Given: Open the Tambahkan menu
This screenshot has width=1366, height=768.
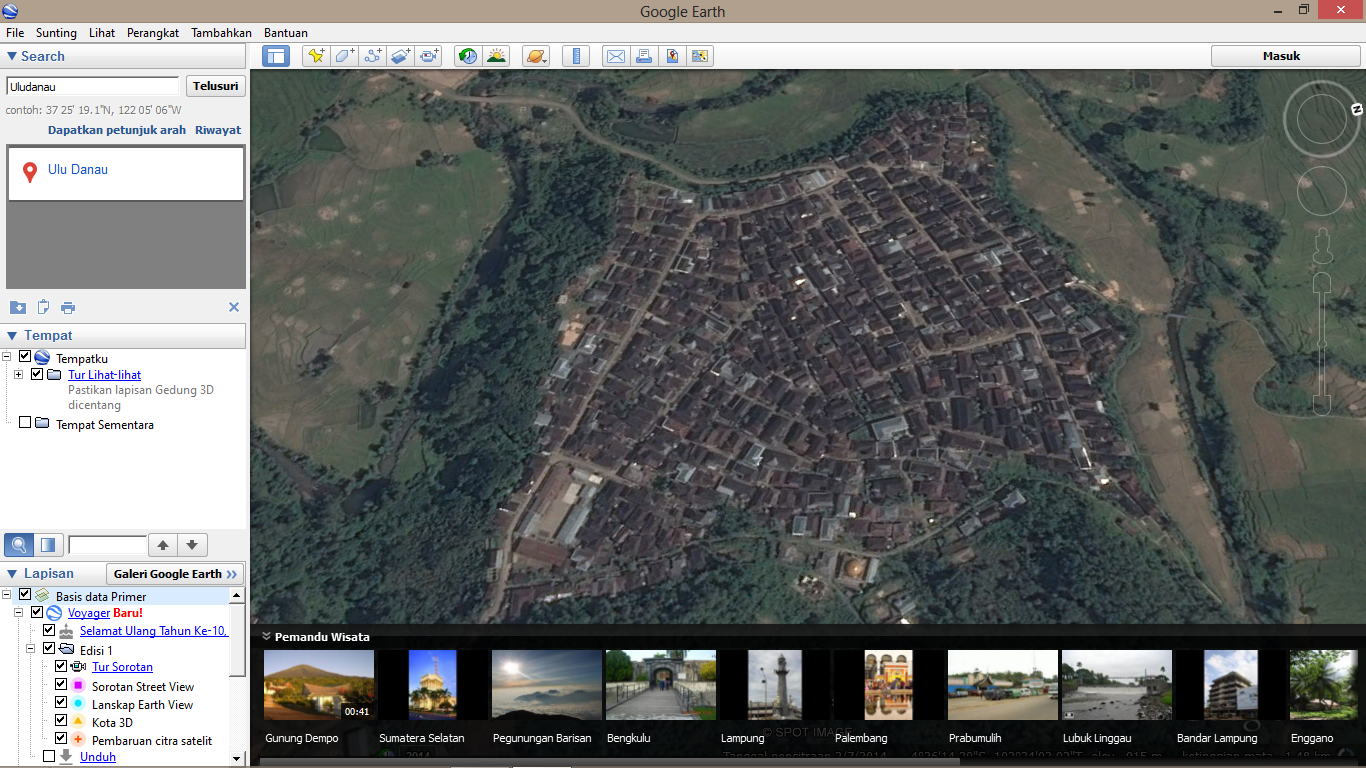Looking at the screenshot, I should pyautogui.click(x=221, y=33).
